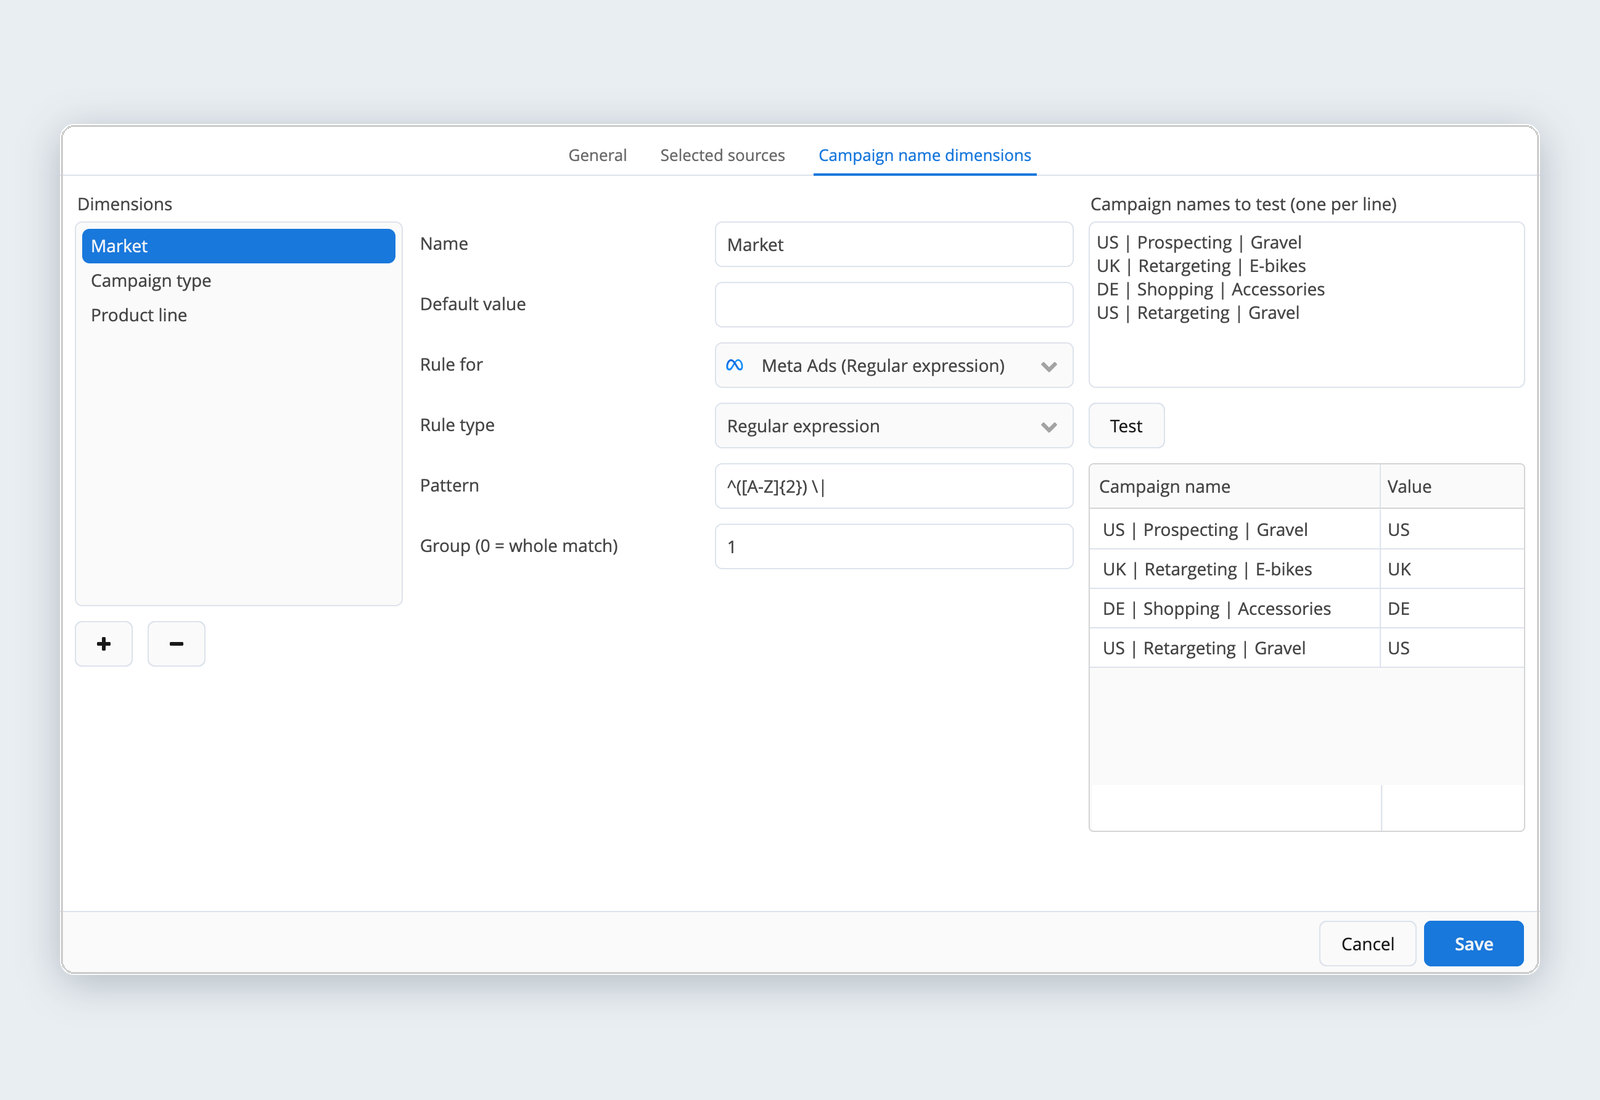Remove the selected dimension with the minus button
Screen dimensions: 1600x1100
[x=176, y=644]
